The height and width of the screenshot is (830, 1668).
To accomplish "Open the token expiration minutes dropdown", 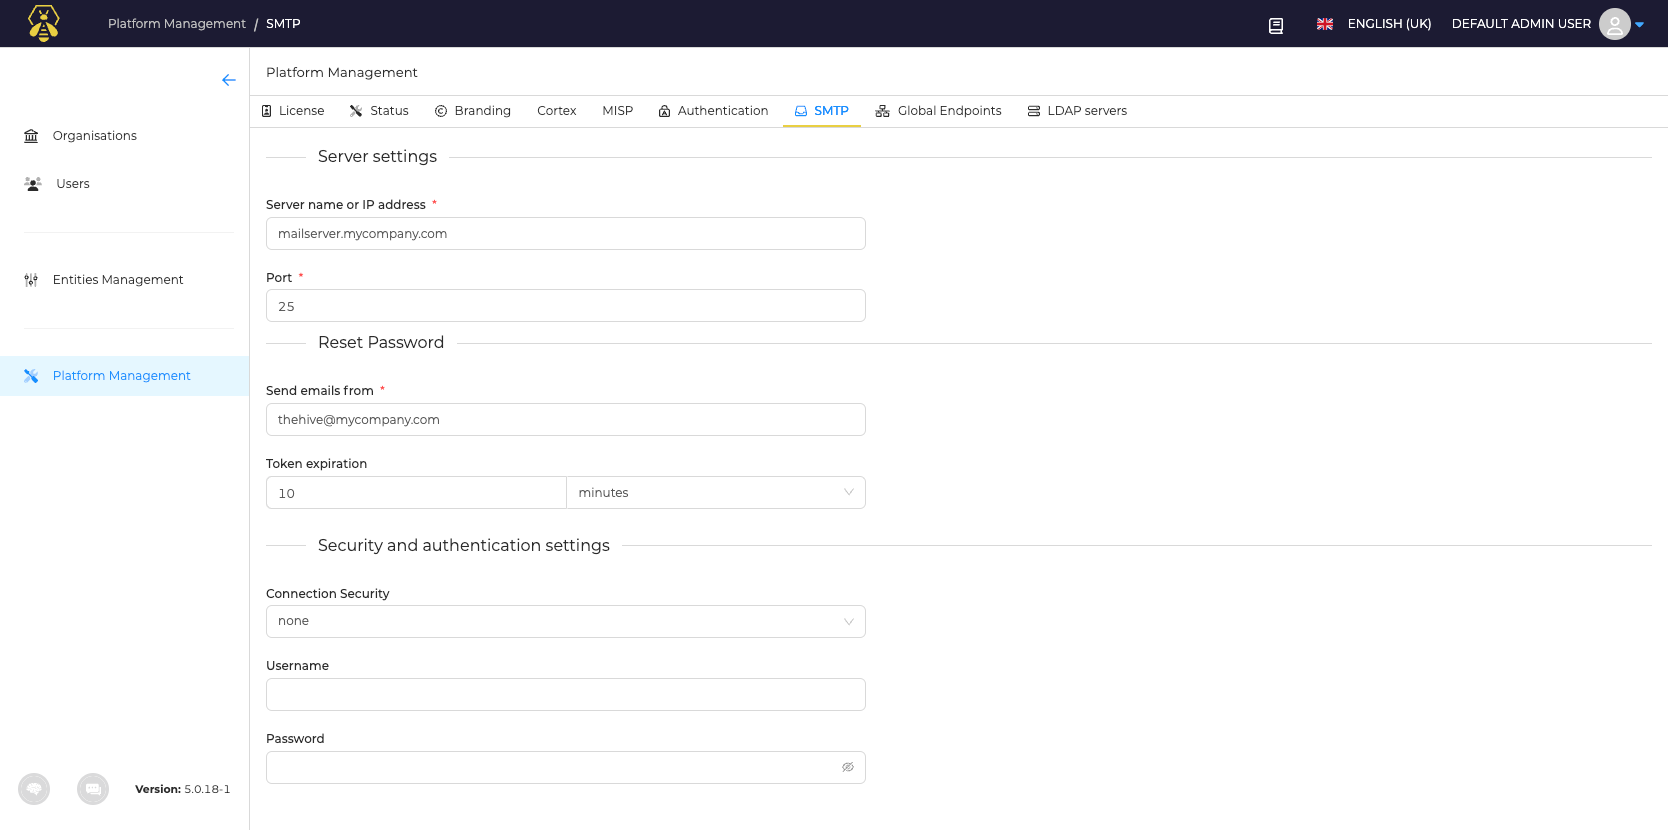I will coord(715,493).
